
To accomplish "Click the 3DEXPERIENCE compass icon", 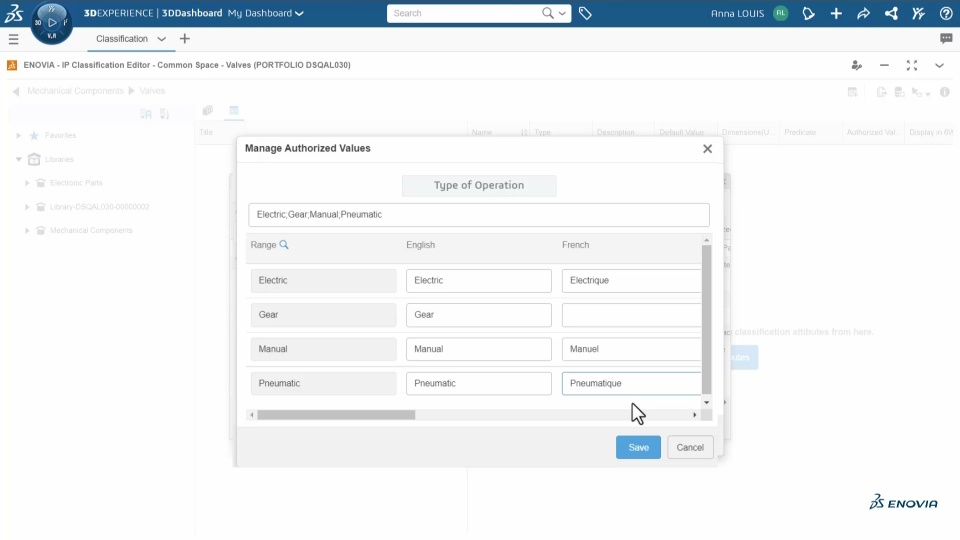I will [x=51, y=23].
